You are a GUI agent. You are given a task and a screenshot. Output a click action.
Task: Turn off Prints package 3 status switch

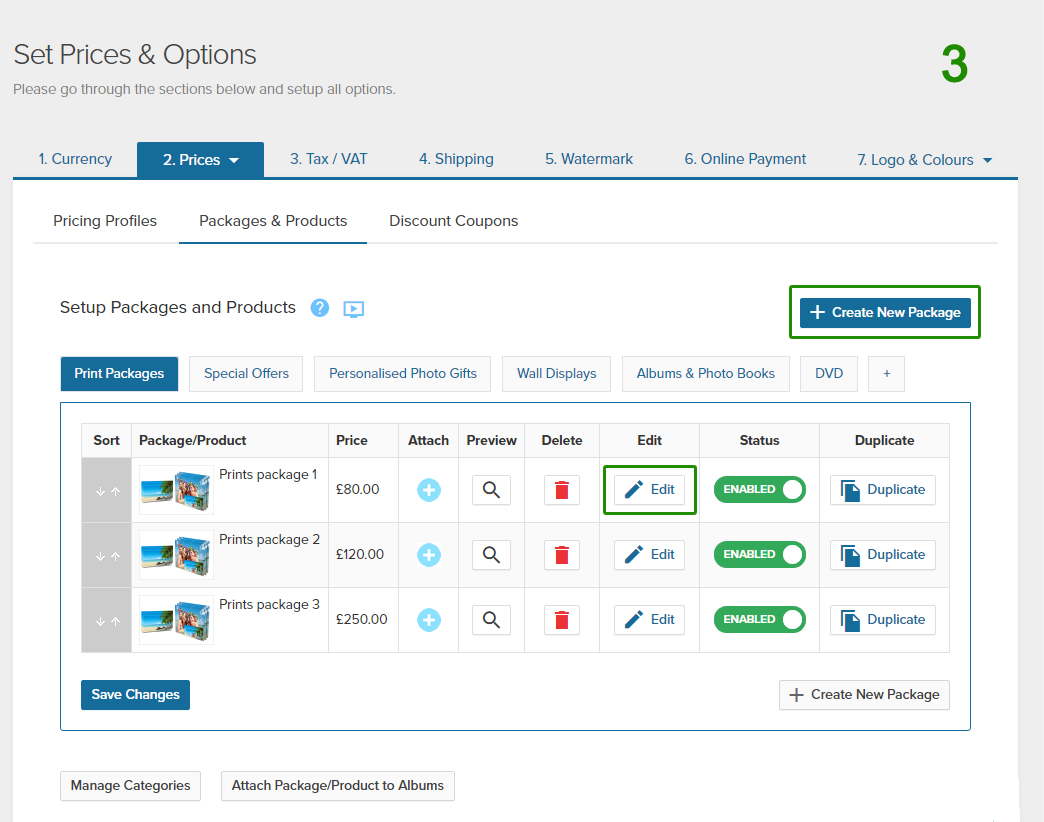pyautogui.click(x=759, y=620)
